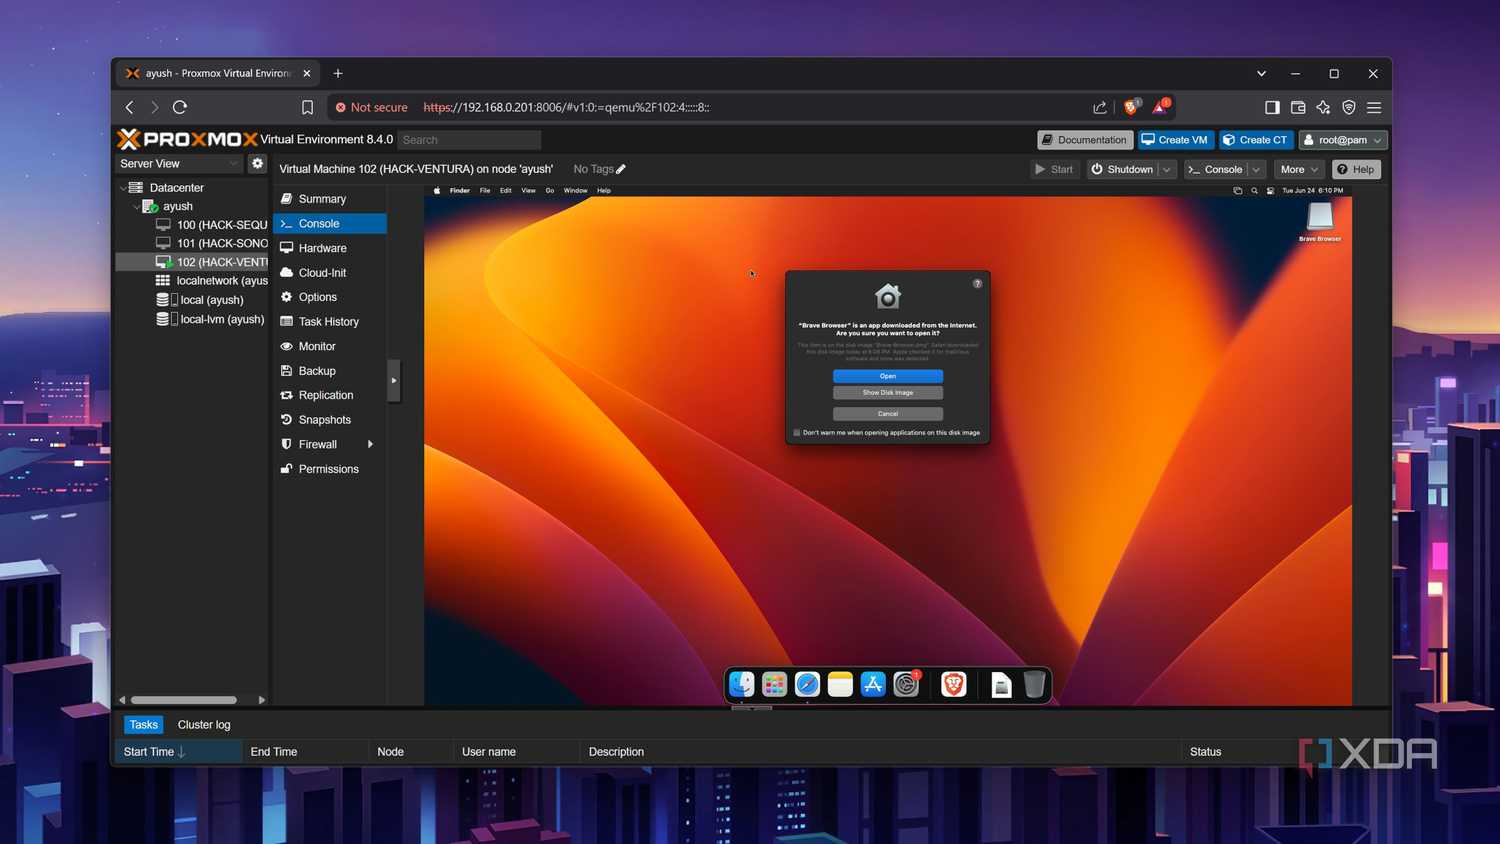
Task: Click the blue Open button in the dialog
Action: (888, 376)
